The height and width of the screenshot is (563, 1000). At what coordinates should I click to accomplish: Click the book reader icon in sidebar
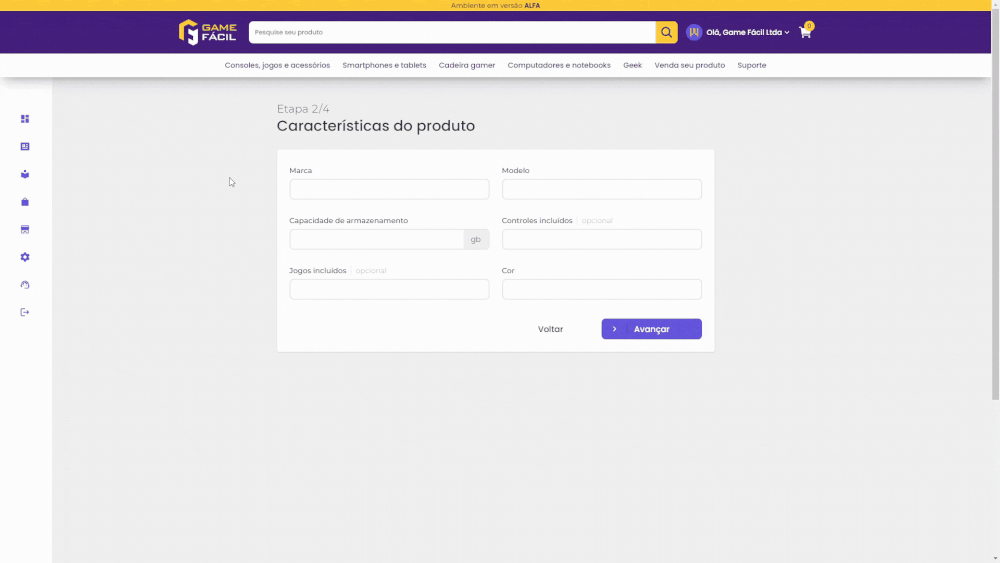click(x=25, y=174)
